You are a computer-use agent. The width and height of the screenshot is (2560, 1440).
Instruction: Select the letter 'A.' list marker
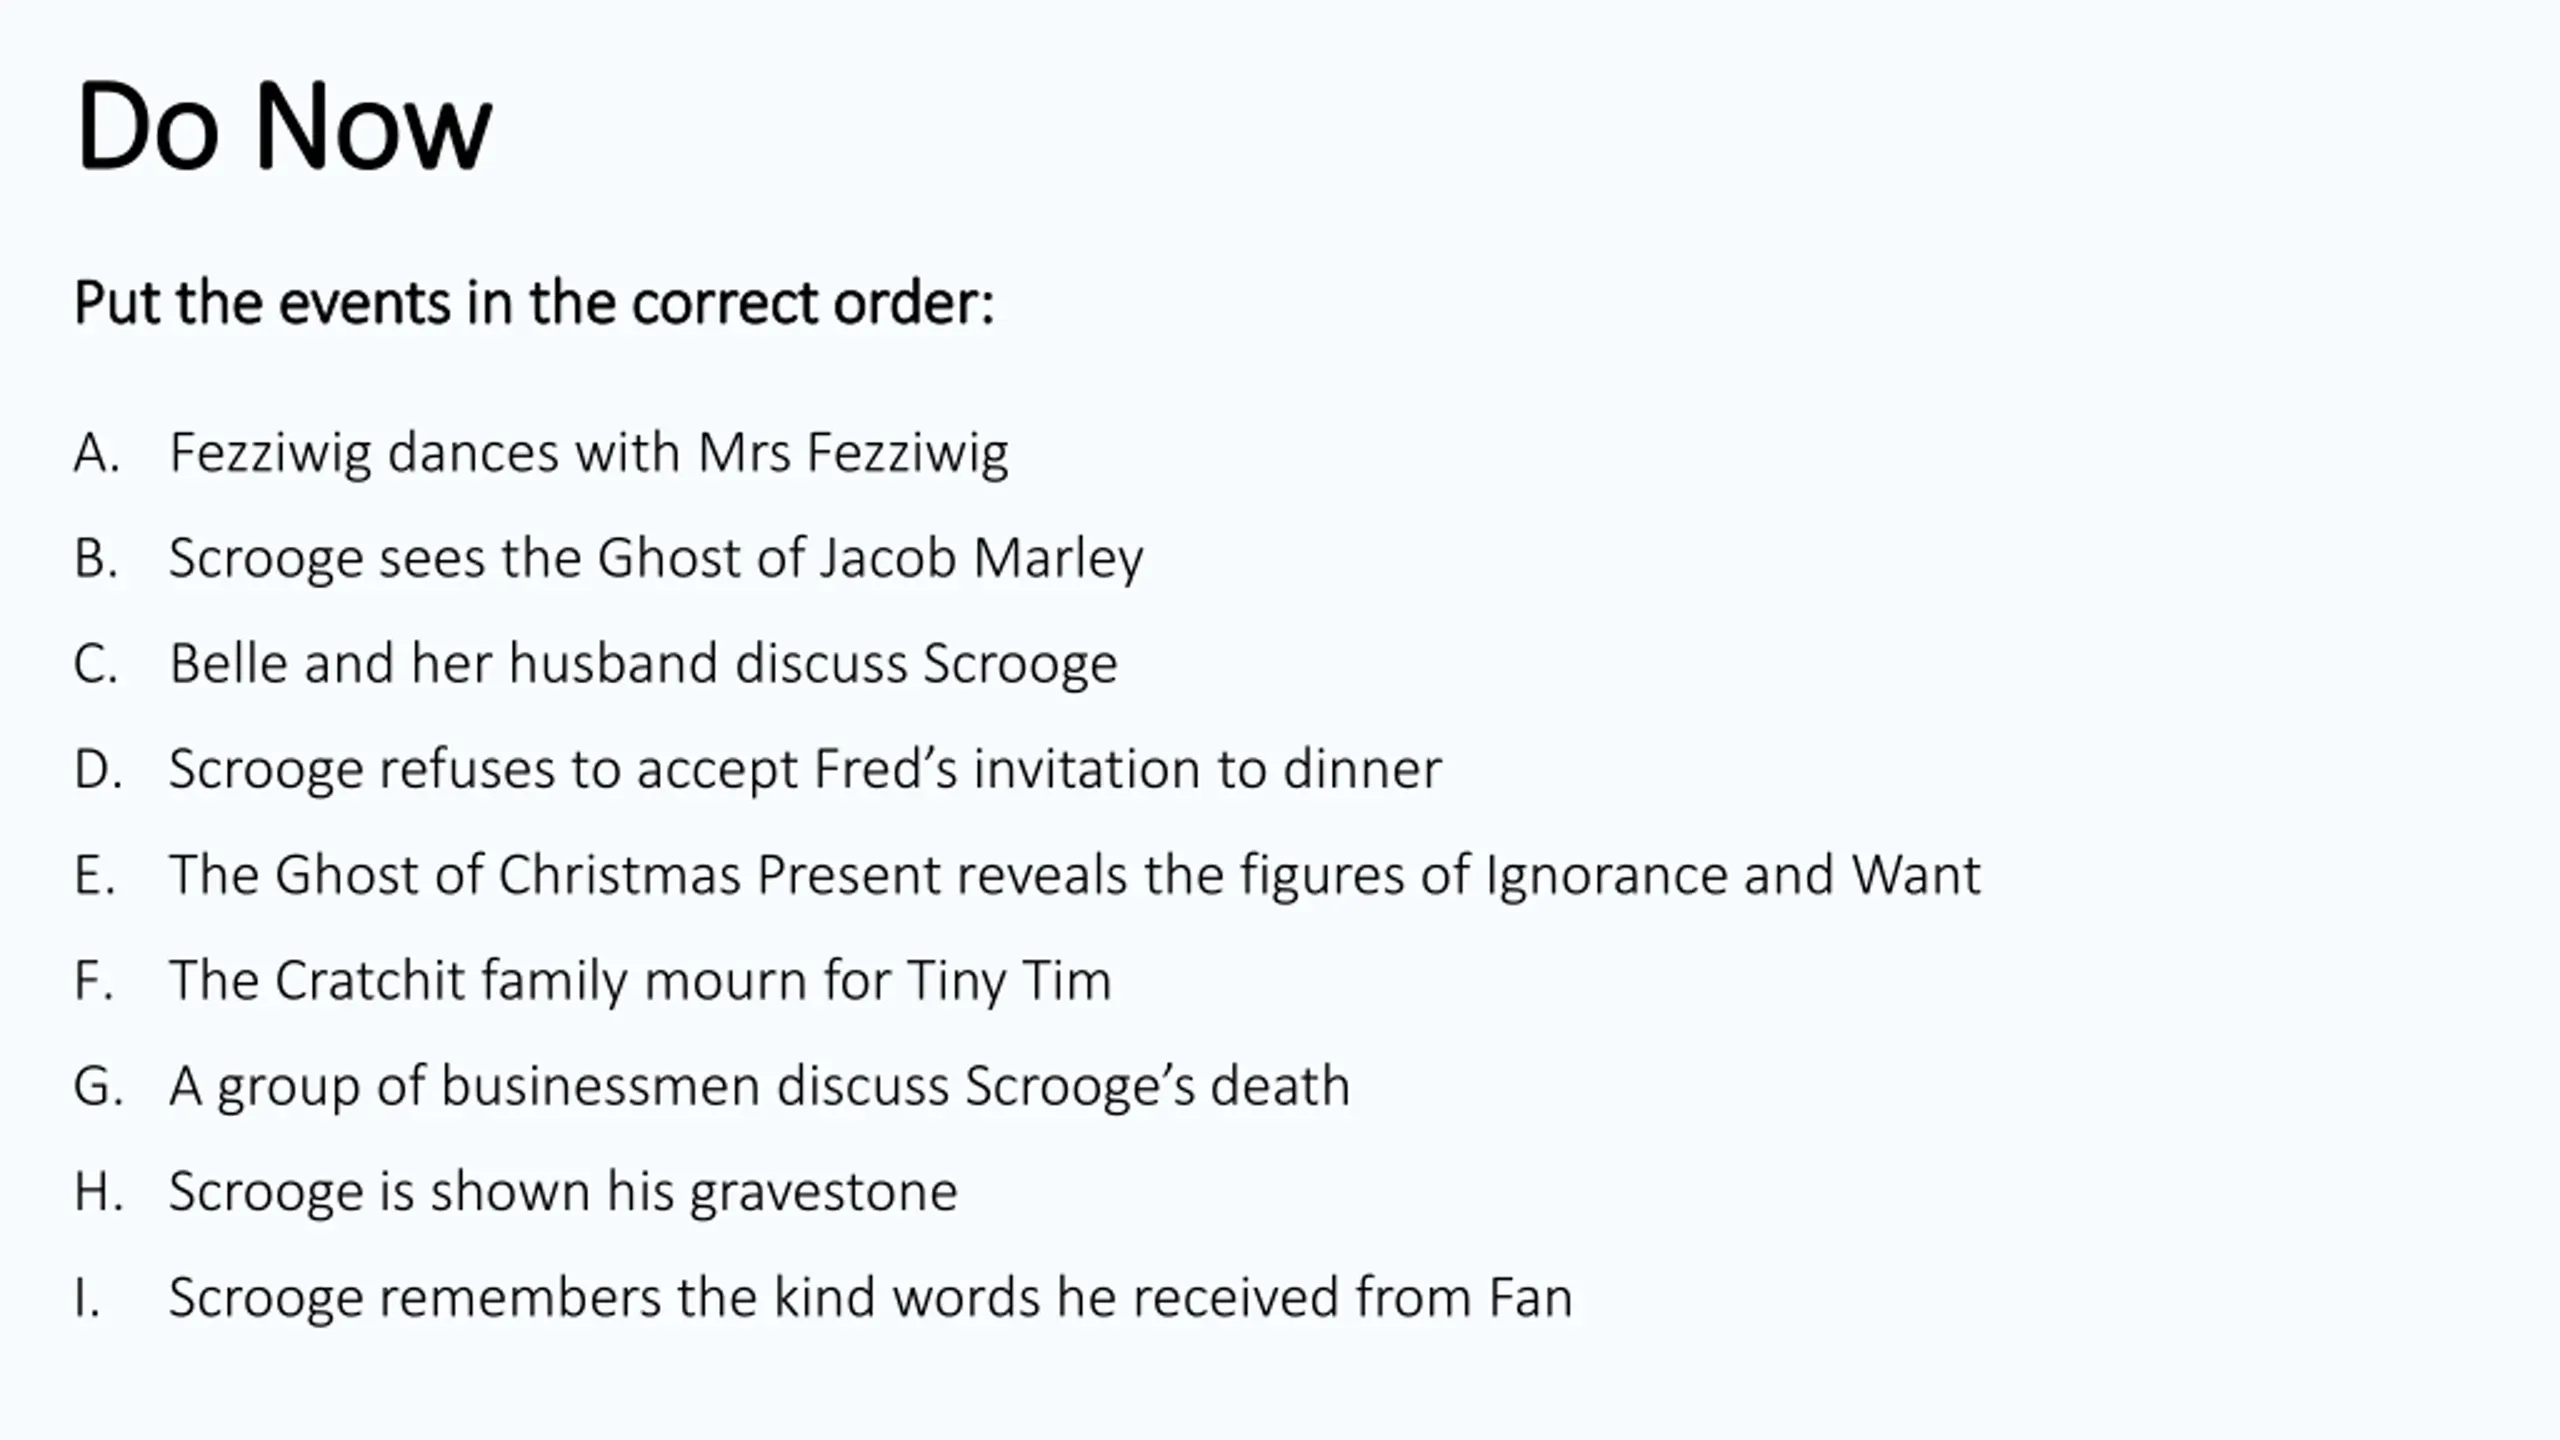[97, 453]
